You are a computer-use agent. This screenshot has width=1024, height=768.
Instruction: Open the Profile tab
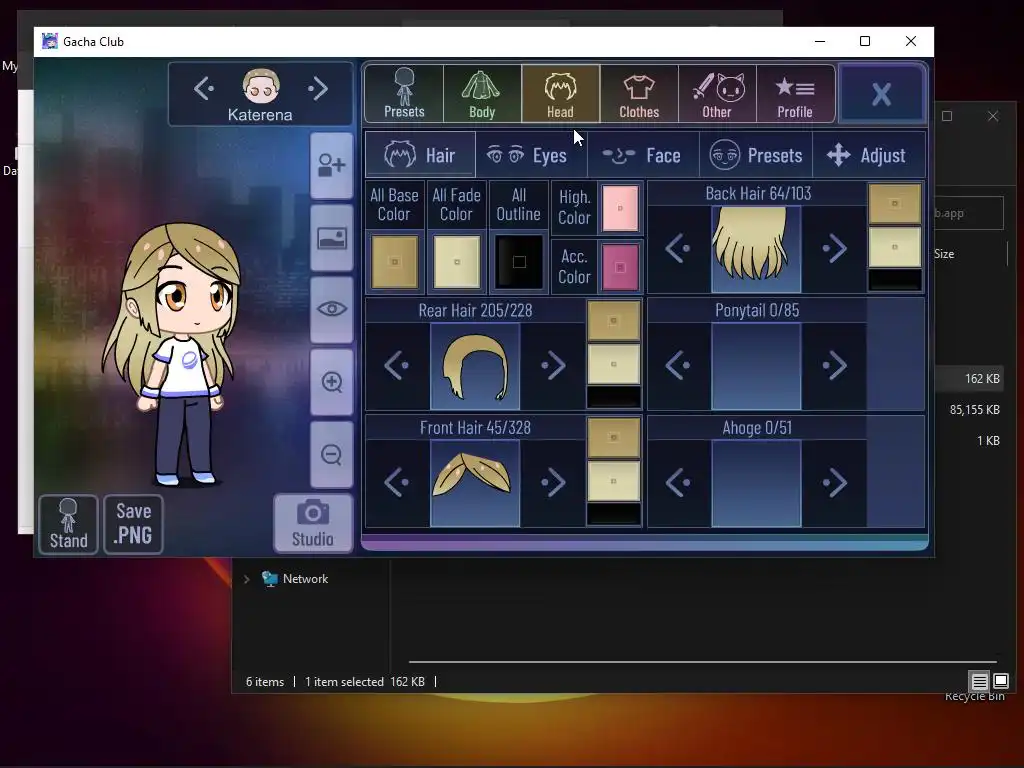[x=795, y=93]
